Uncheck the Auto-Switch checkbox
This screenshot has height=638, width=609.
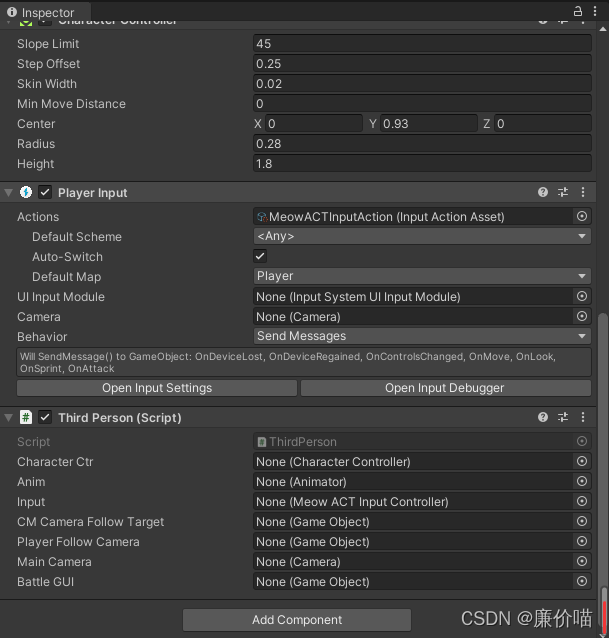point(260,256)
